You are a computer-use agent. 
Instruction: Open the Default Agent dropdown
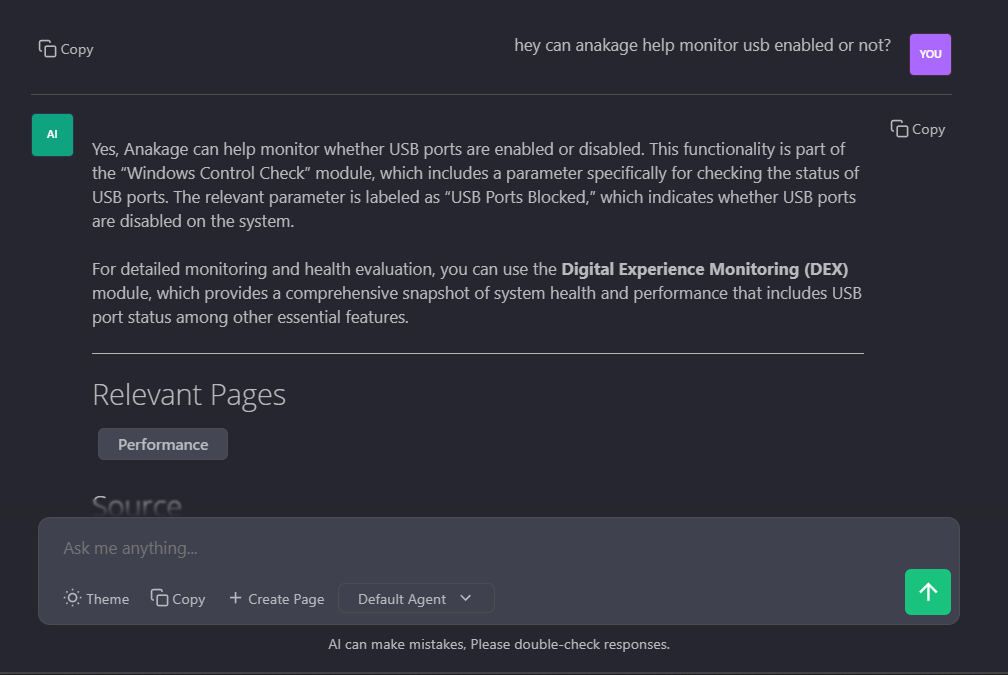tap(416, 598)
